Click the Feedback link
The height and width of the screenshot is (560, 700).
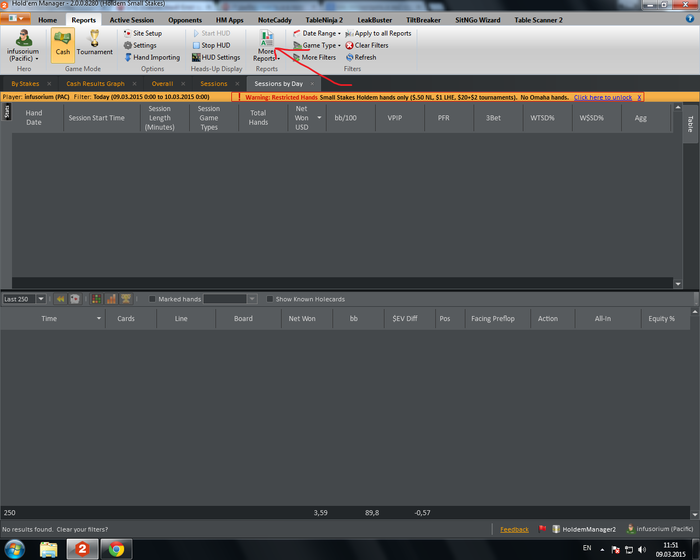point(514,529)
